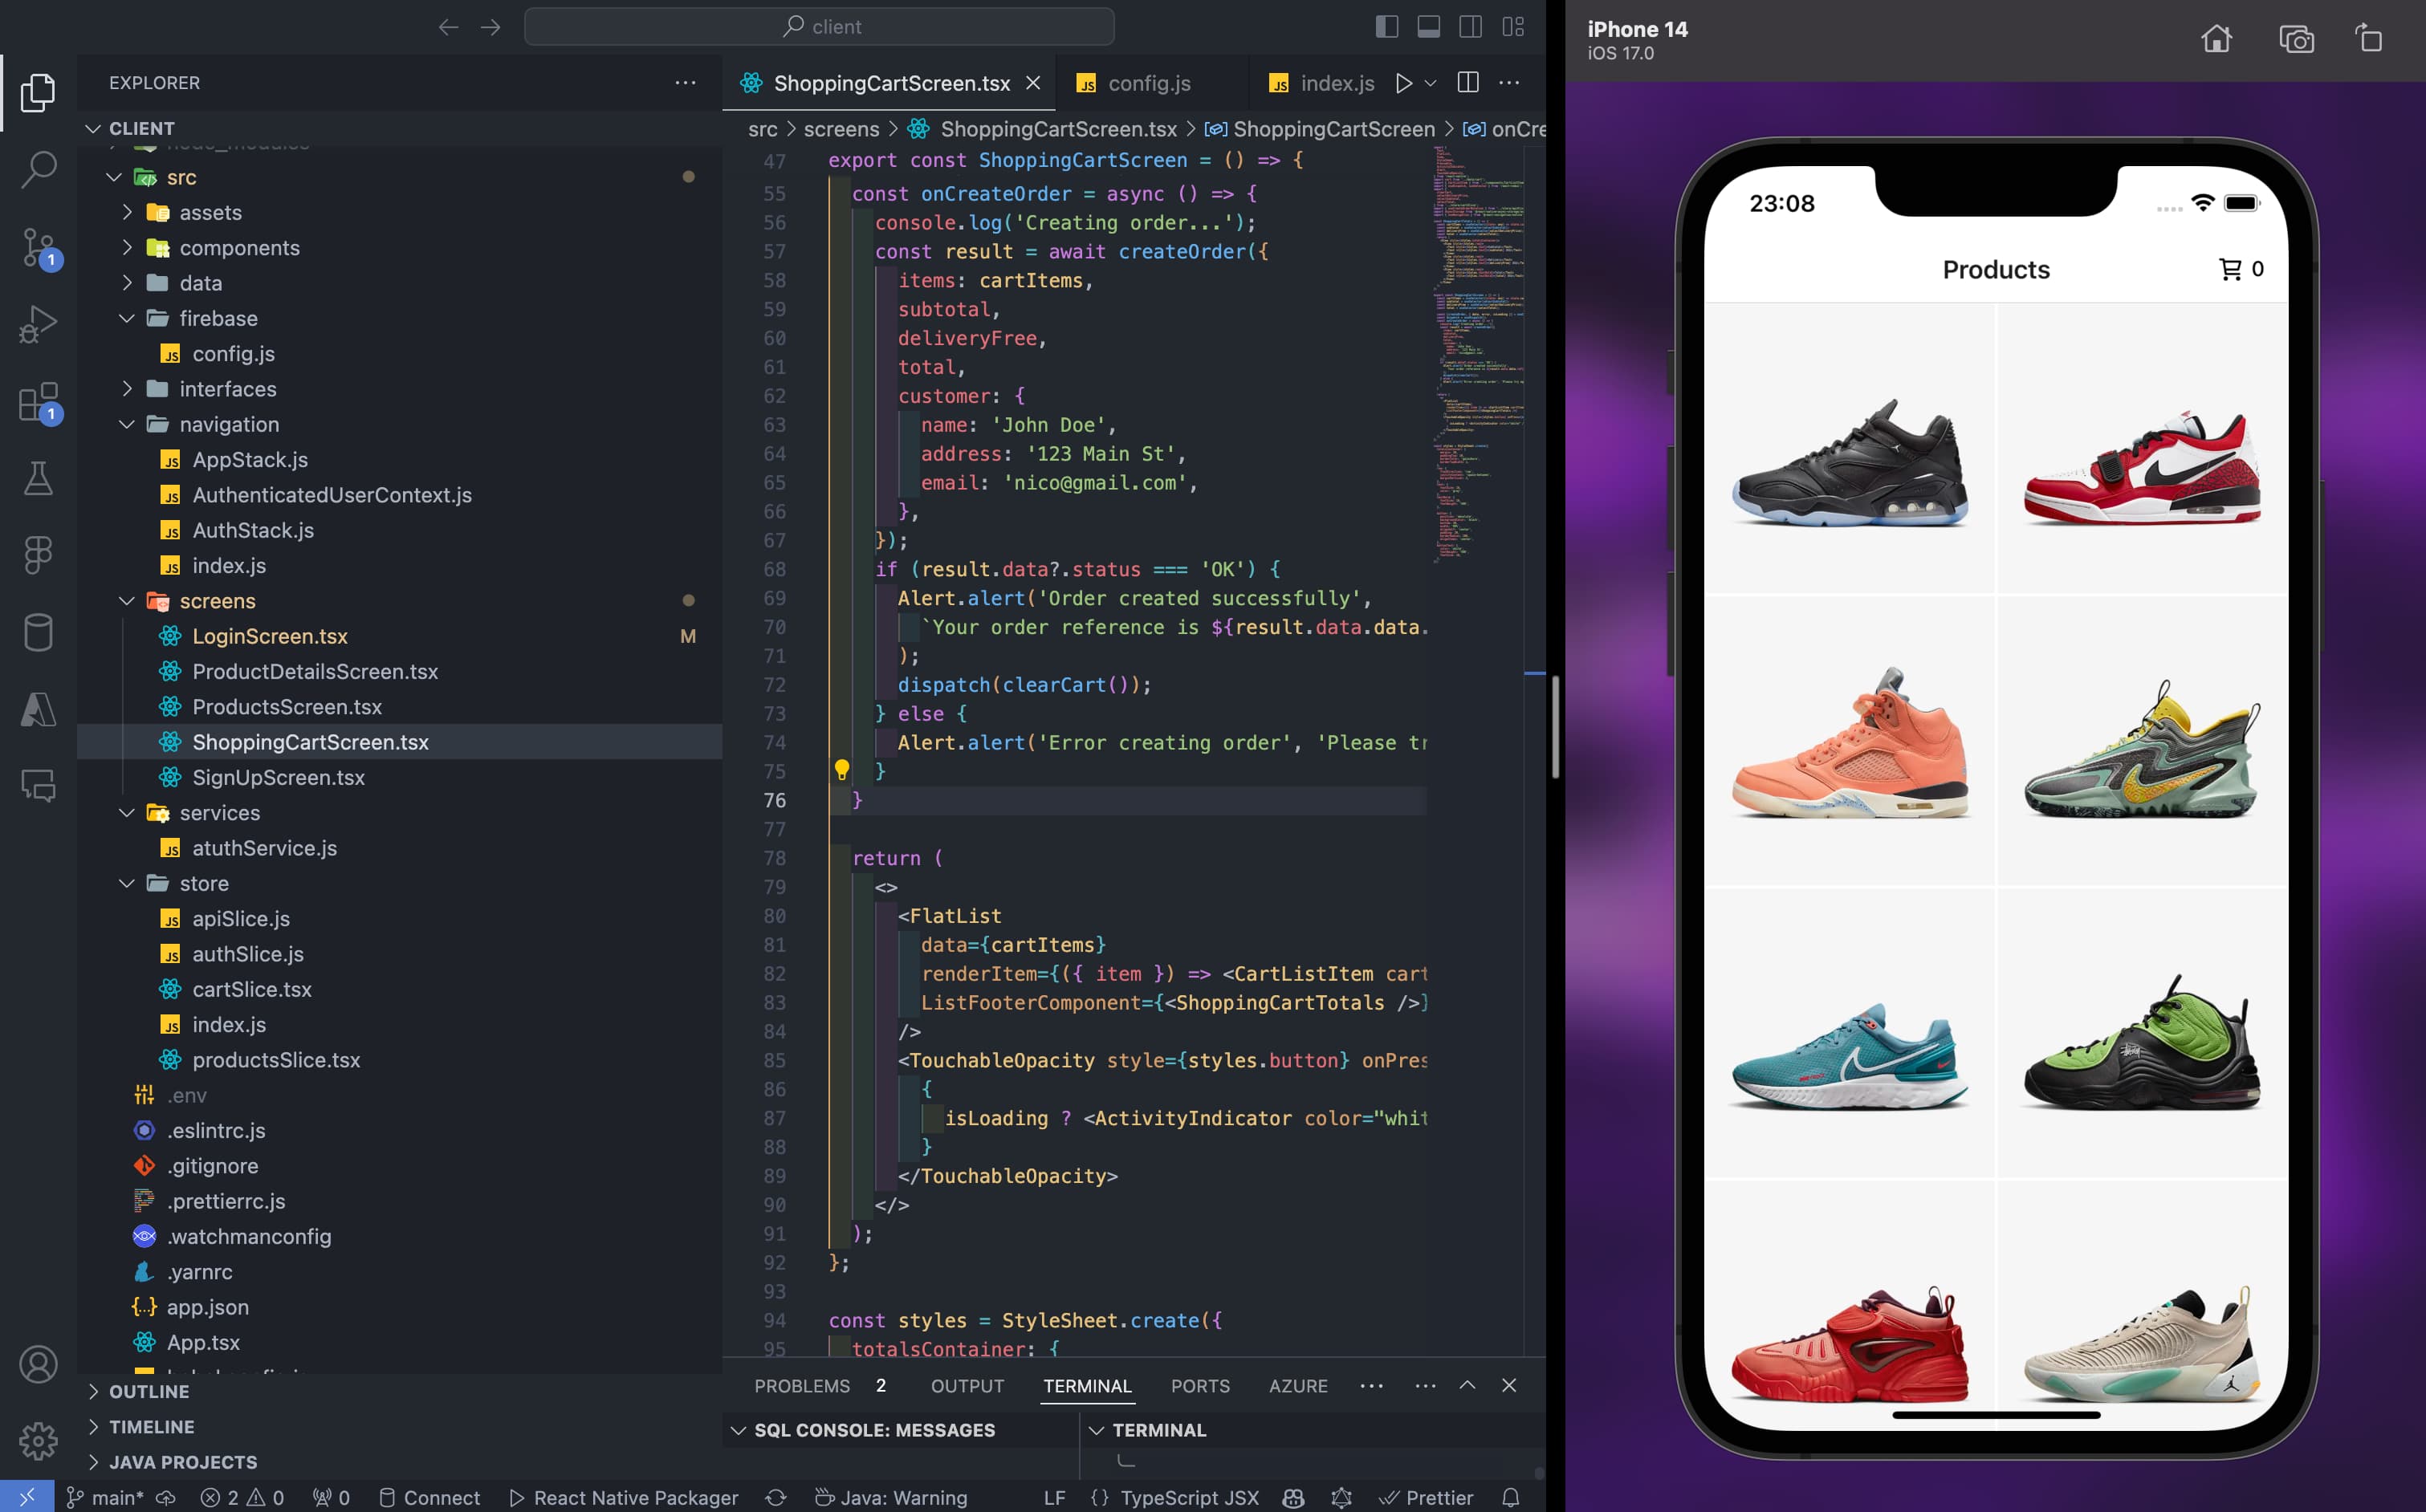Toggle the bottom panel visibility
2426x1512 pixels.
point(1428,27)
